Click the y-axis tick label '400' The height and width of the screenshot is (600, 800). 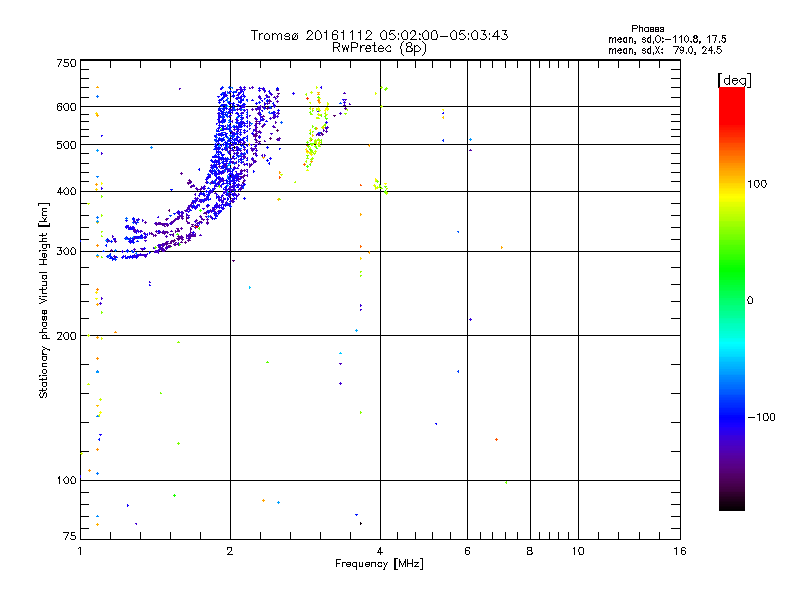pos(66,192)
